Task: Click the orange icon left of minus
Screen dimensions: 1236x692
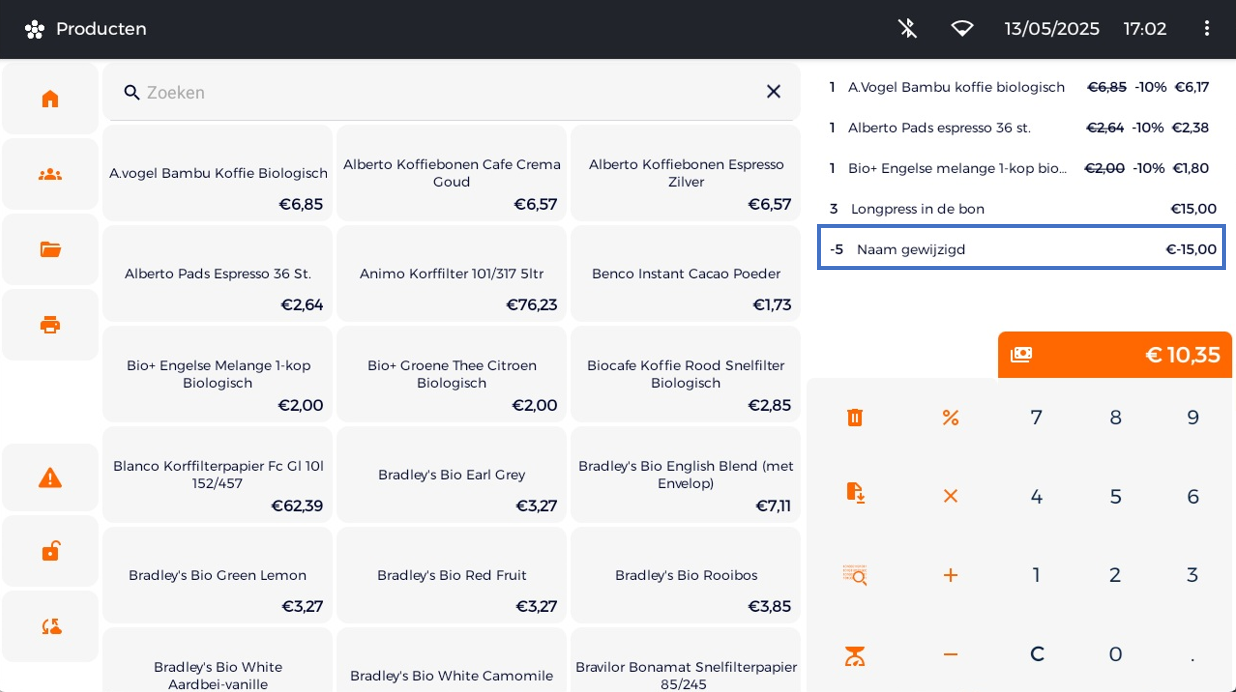Action: (854, 655)
